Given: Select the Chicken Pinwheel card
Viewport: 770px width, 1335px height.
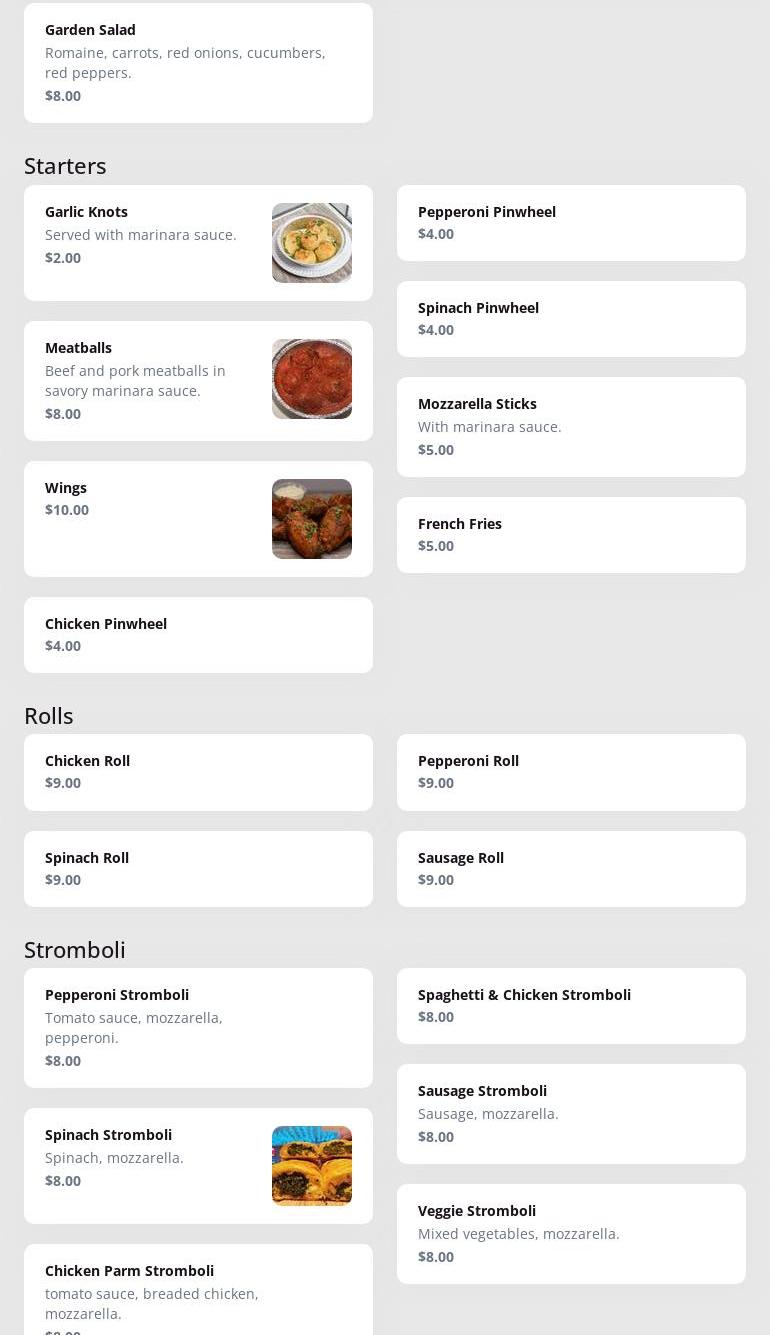Looking at the screenshot, I should [x=198, y=635].
